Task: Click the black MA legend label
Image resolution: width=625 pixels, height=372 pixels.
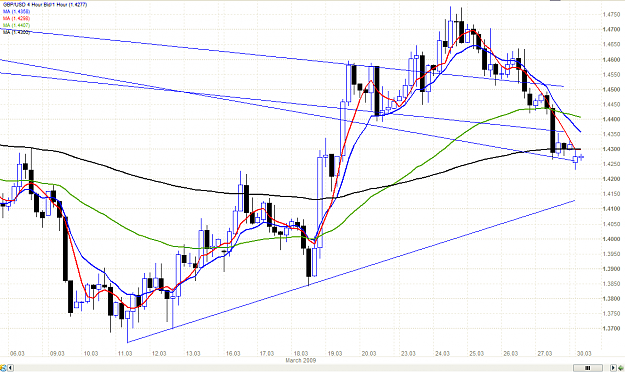Action: [16, 32]
